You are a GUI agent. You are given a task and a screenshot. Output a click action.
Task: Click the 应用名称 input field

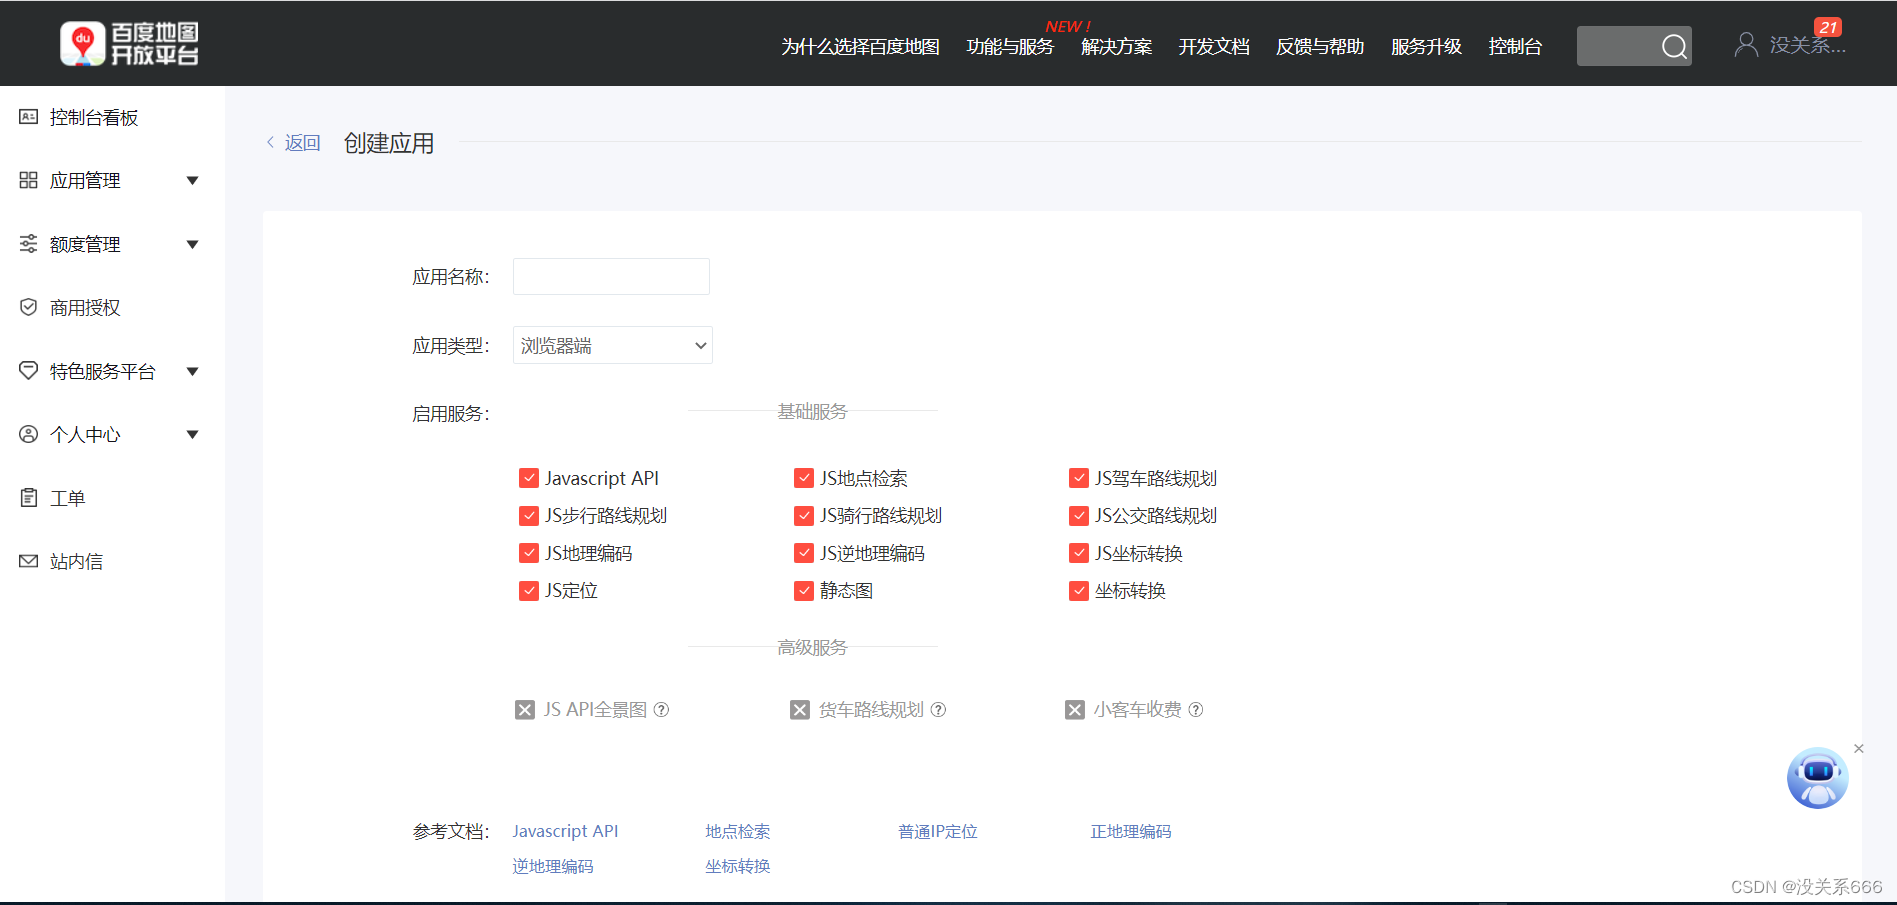click(610, 276)
